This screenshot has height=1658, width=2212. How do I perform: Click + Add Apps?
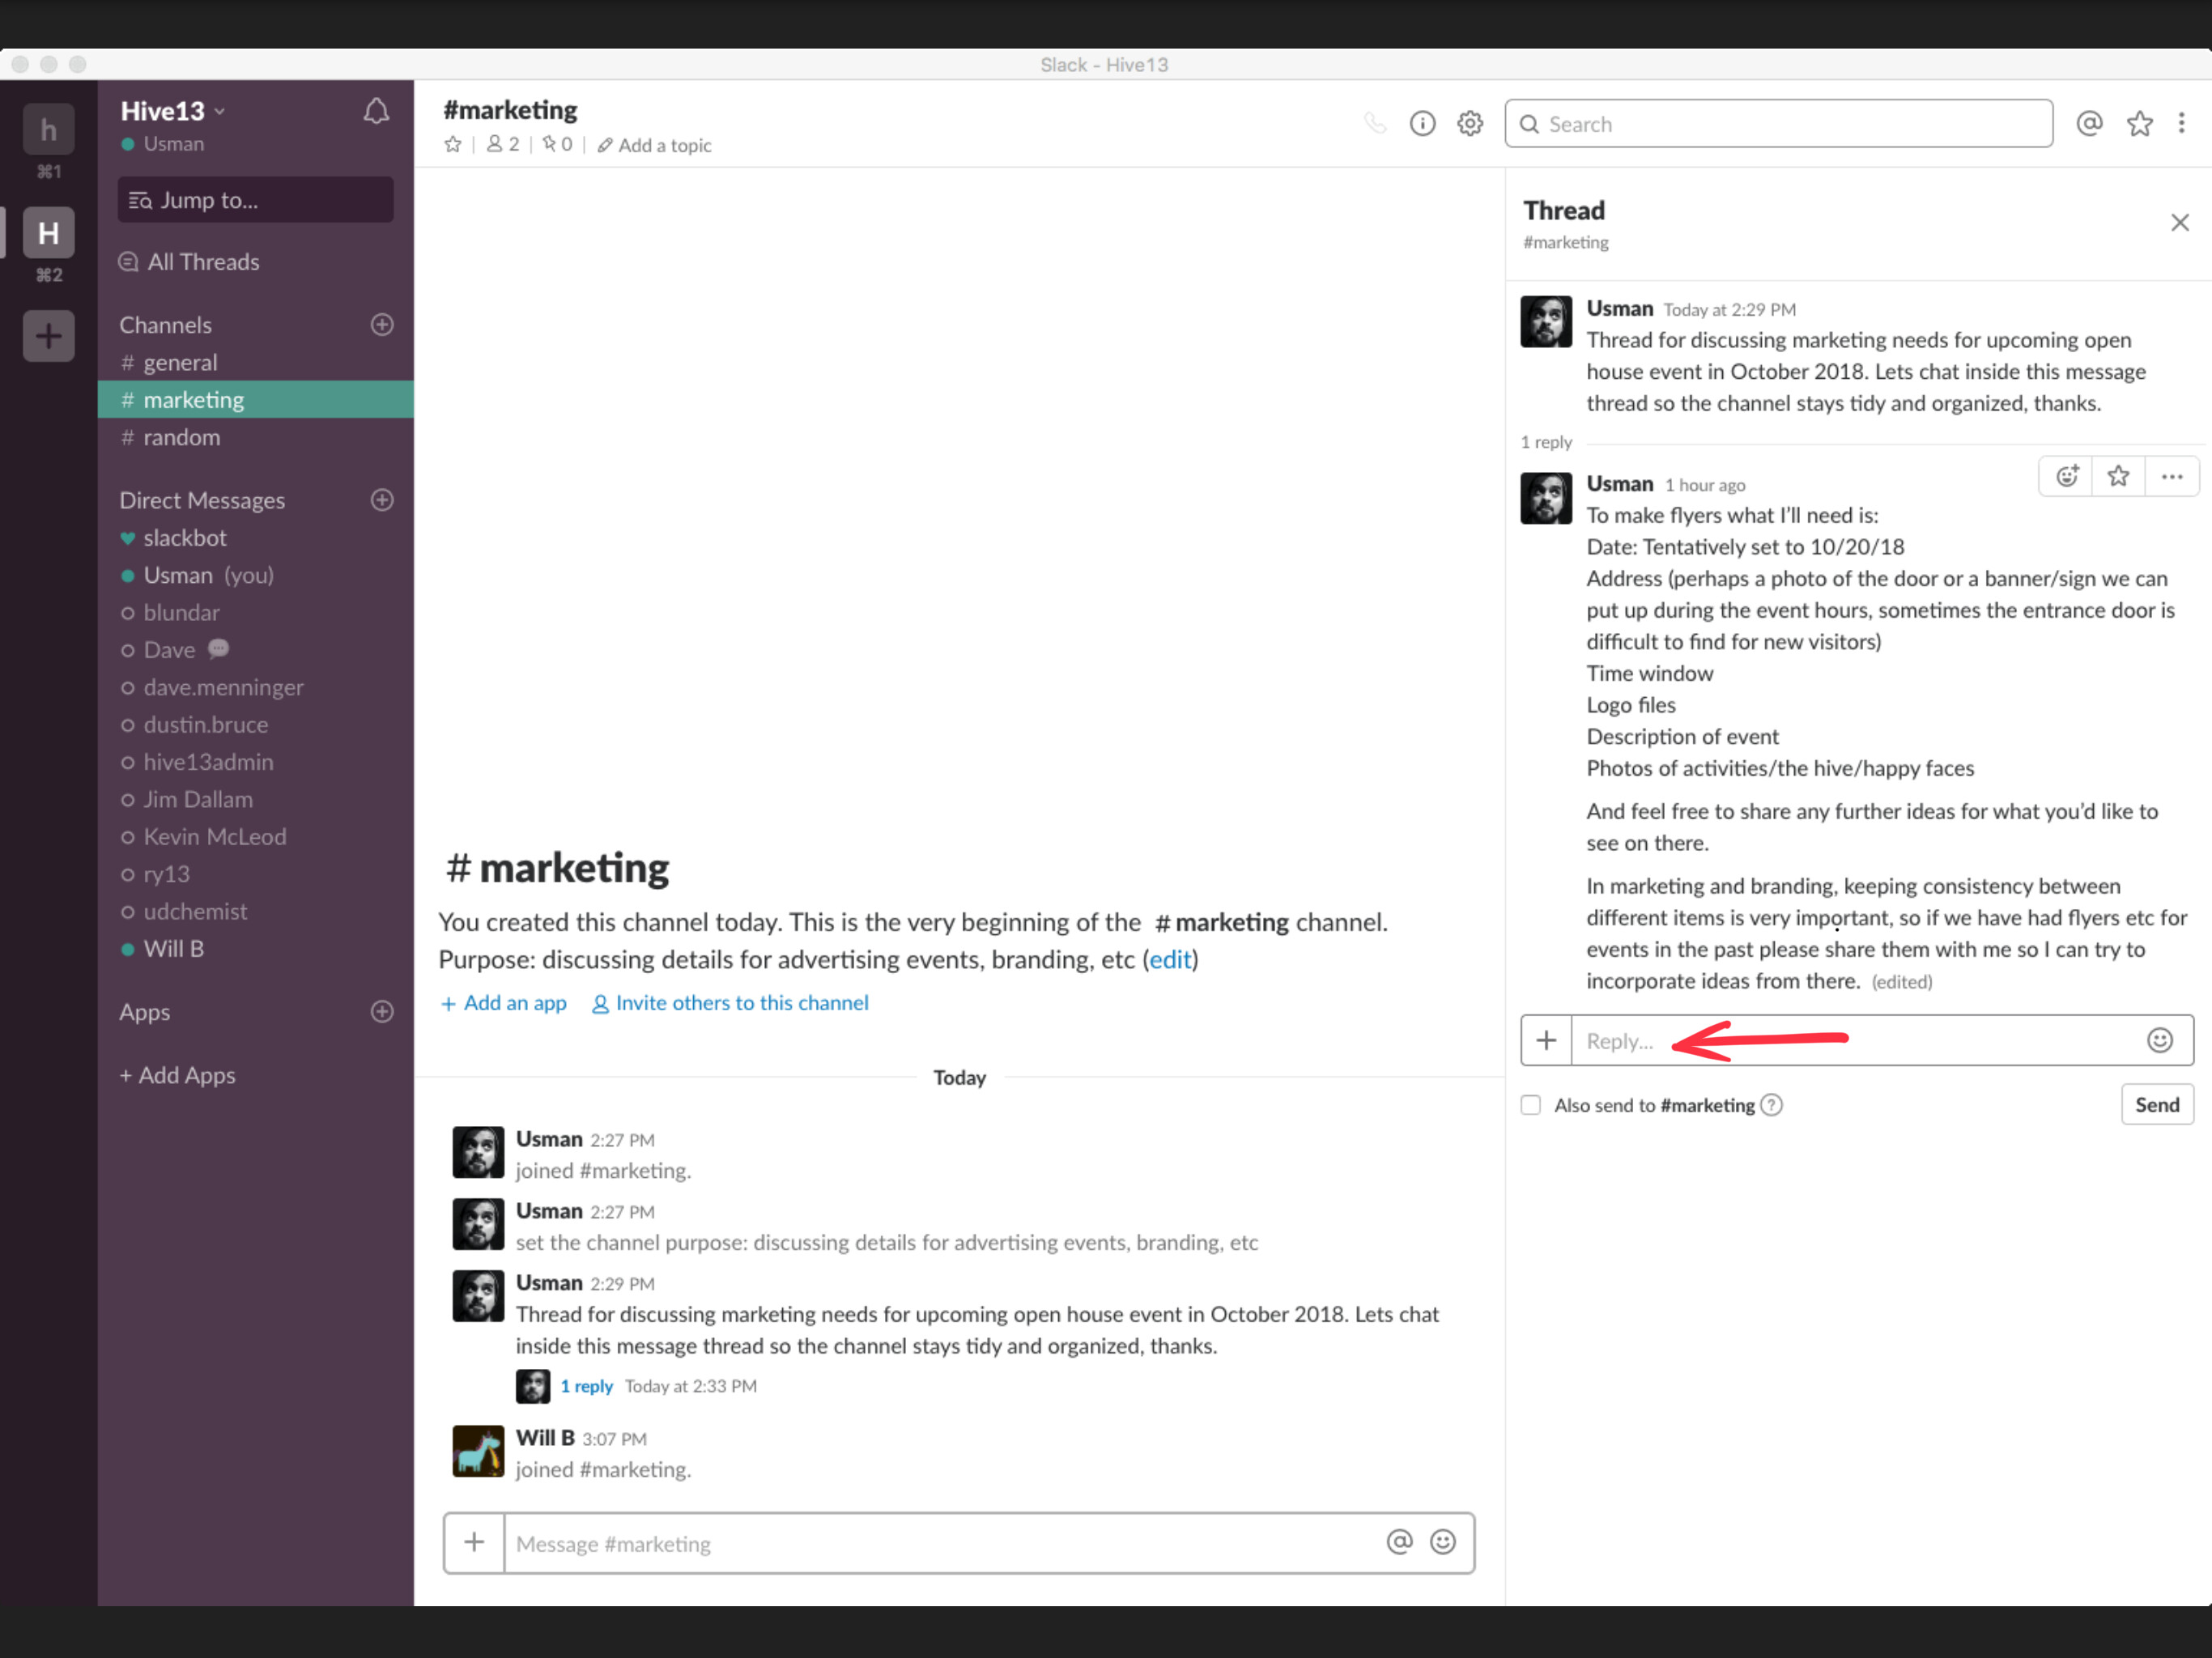[178, 1075]
